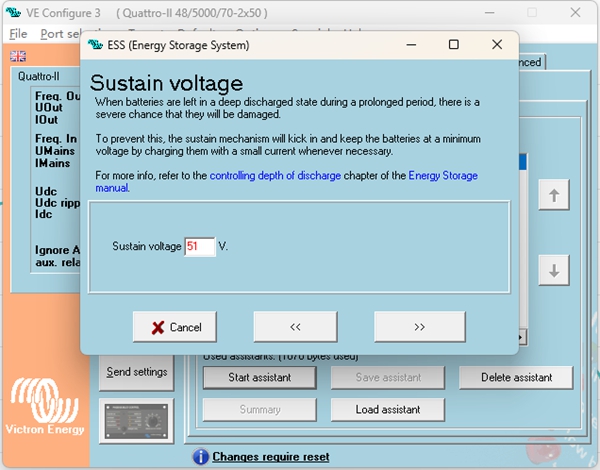Open the controlling depth of discharge link
Screen dimensions: 600x470
275,176
